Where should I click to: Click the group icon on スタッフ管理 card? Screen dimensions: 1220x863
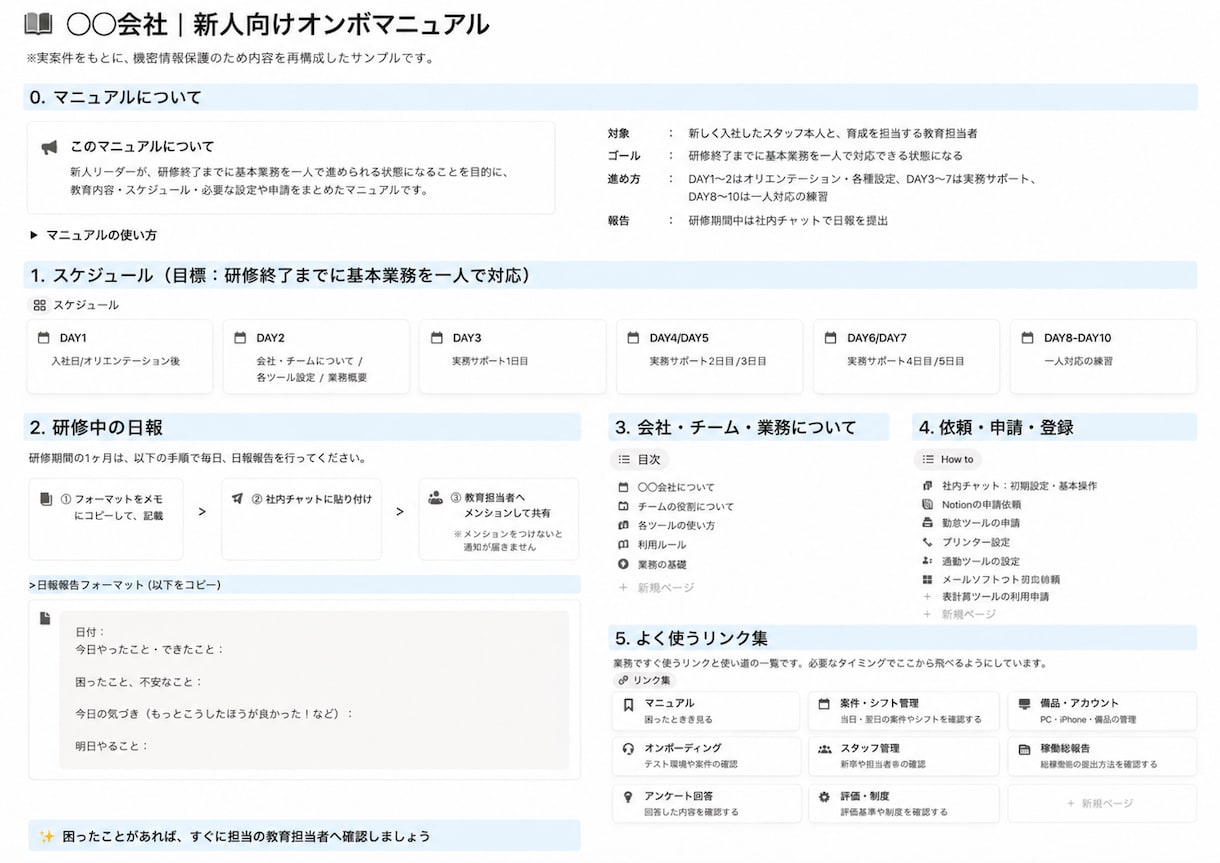click(824, 748)
